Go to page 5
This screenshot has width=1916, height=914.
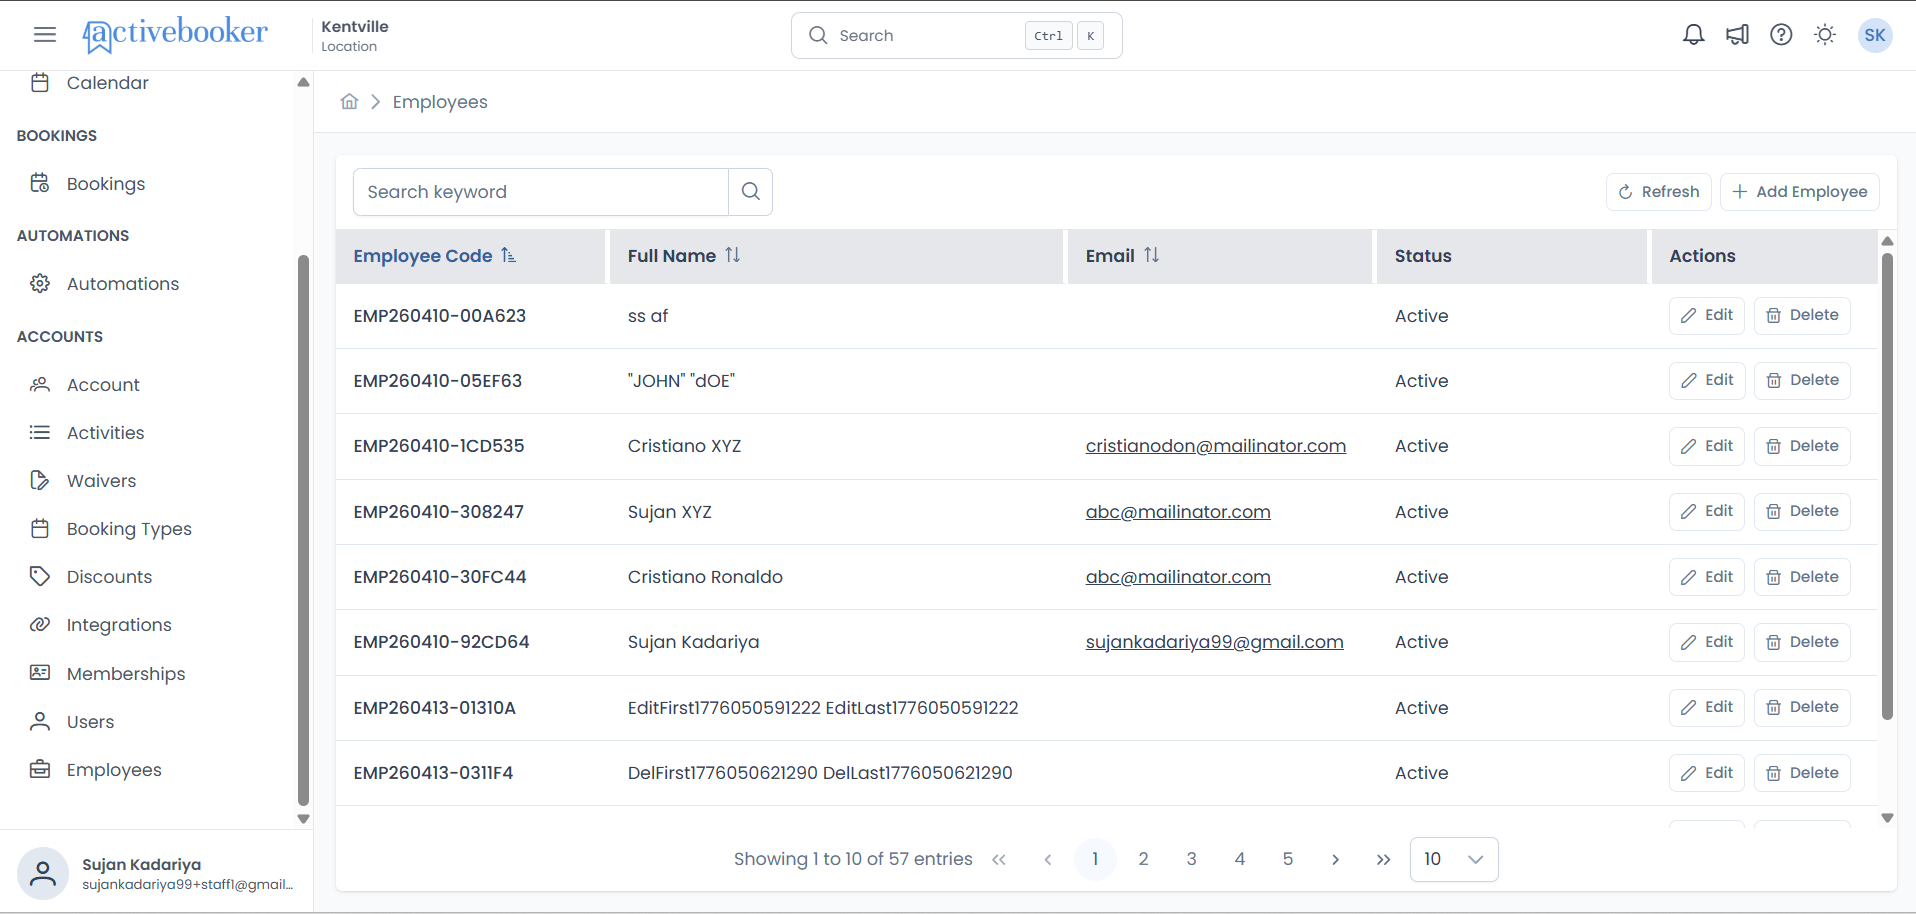(x=1287, y=859)
